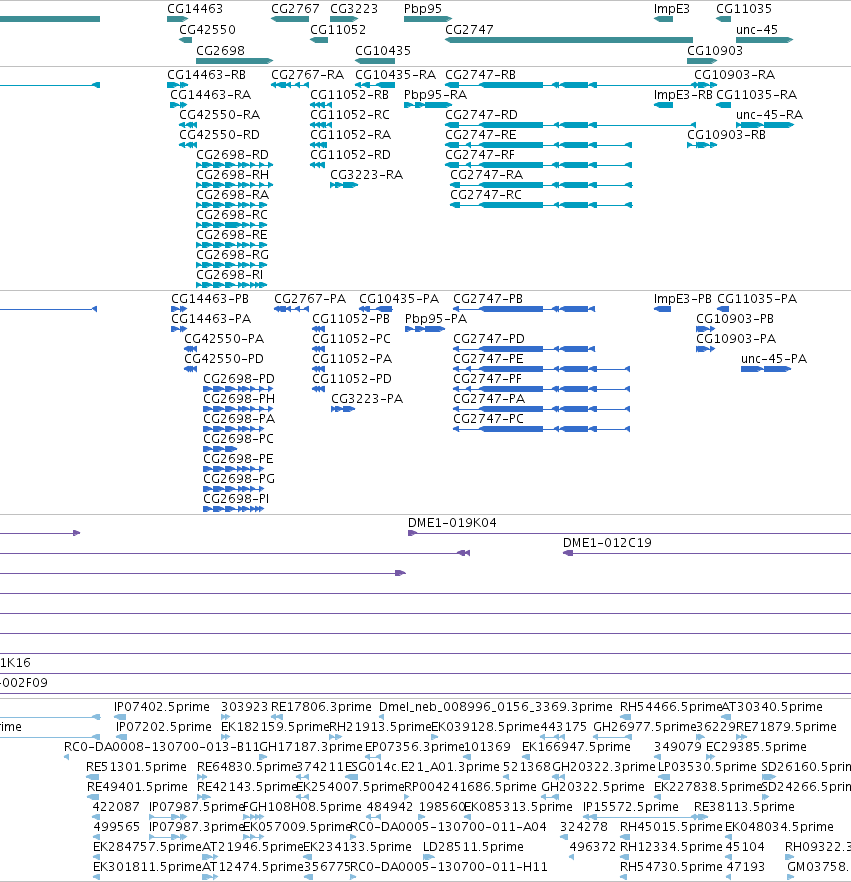Screen dimensions: 851x882
Task: Select the CG10903 gene label
Action: tap(715, 51)
